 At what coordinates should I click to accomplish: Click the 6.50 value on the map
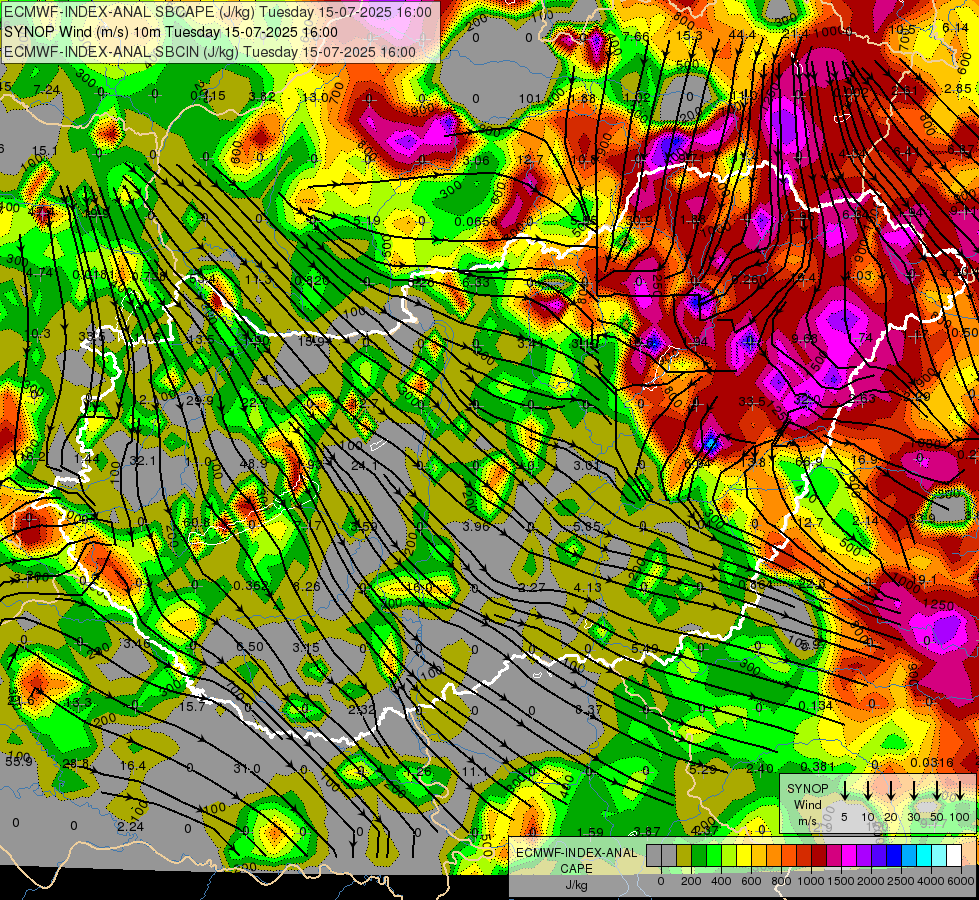click(x=250, y=647)
